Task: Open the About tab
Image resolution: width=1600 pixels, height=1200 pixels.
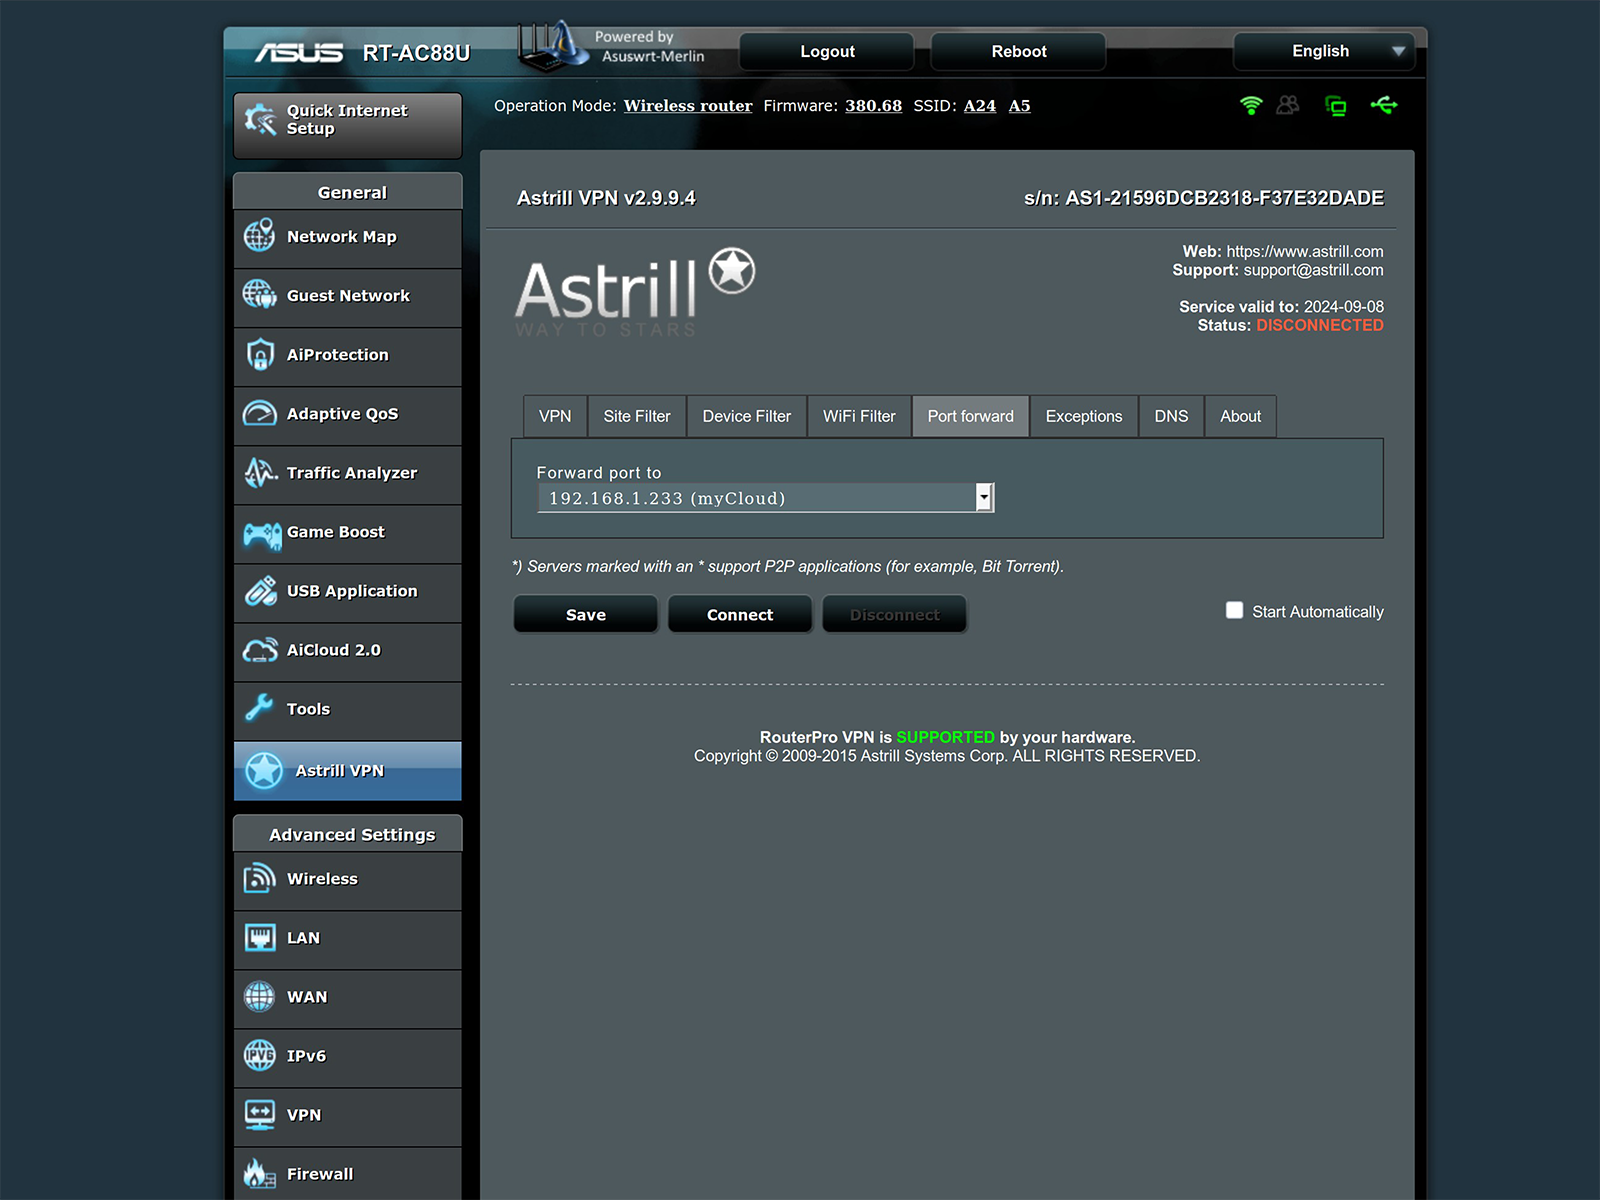Action: point(1241,416)
